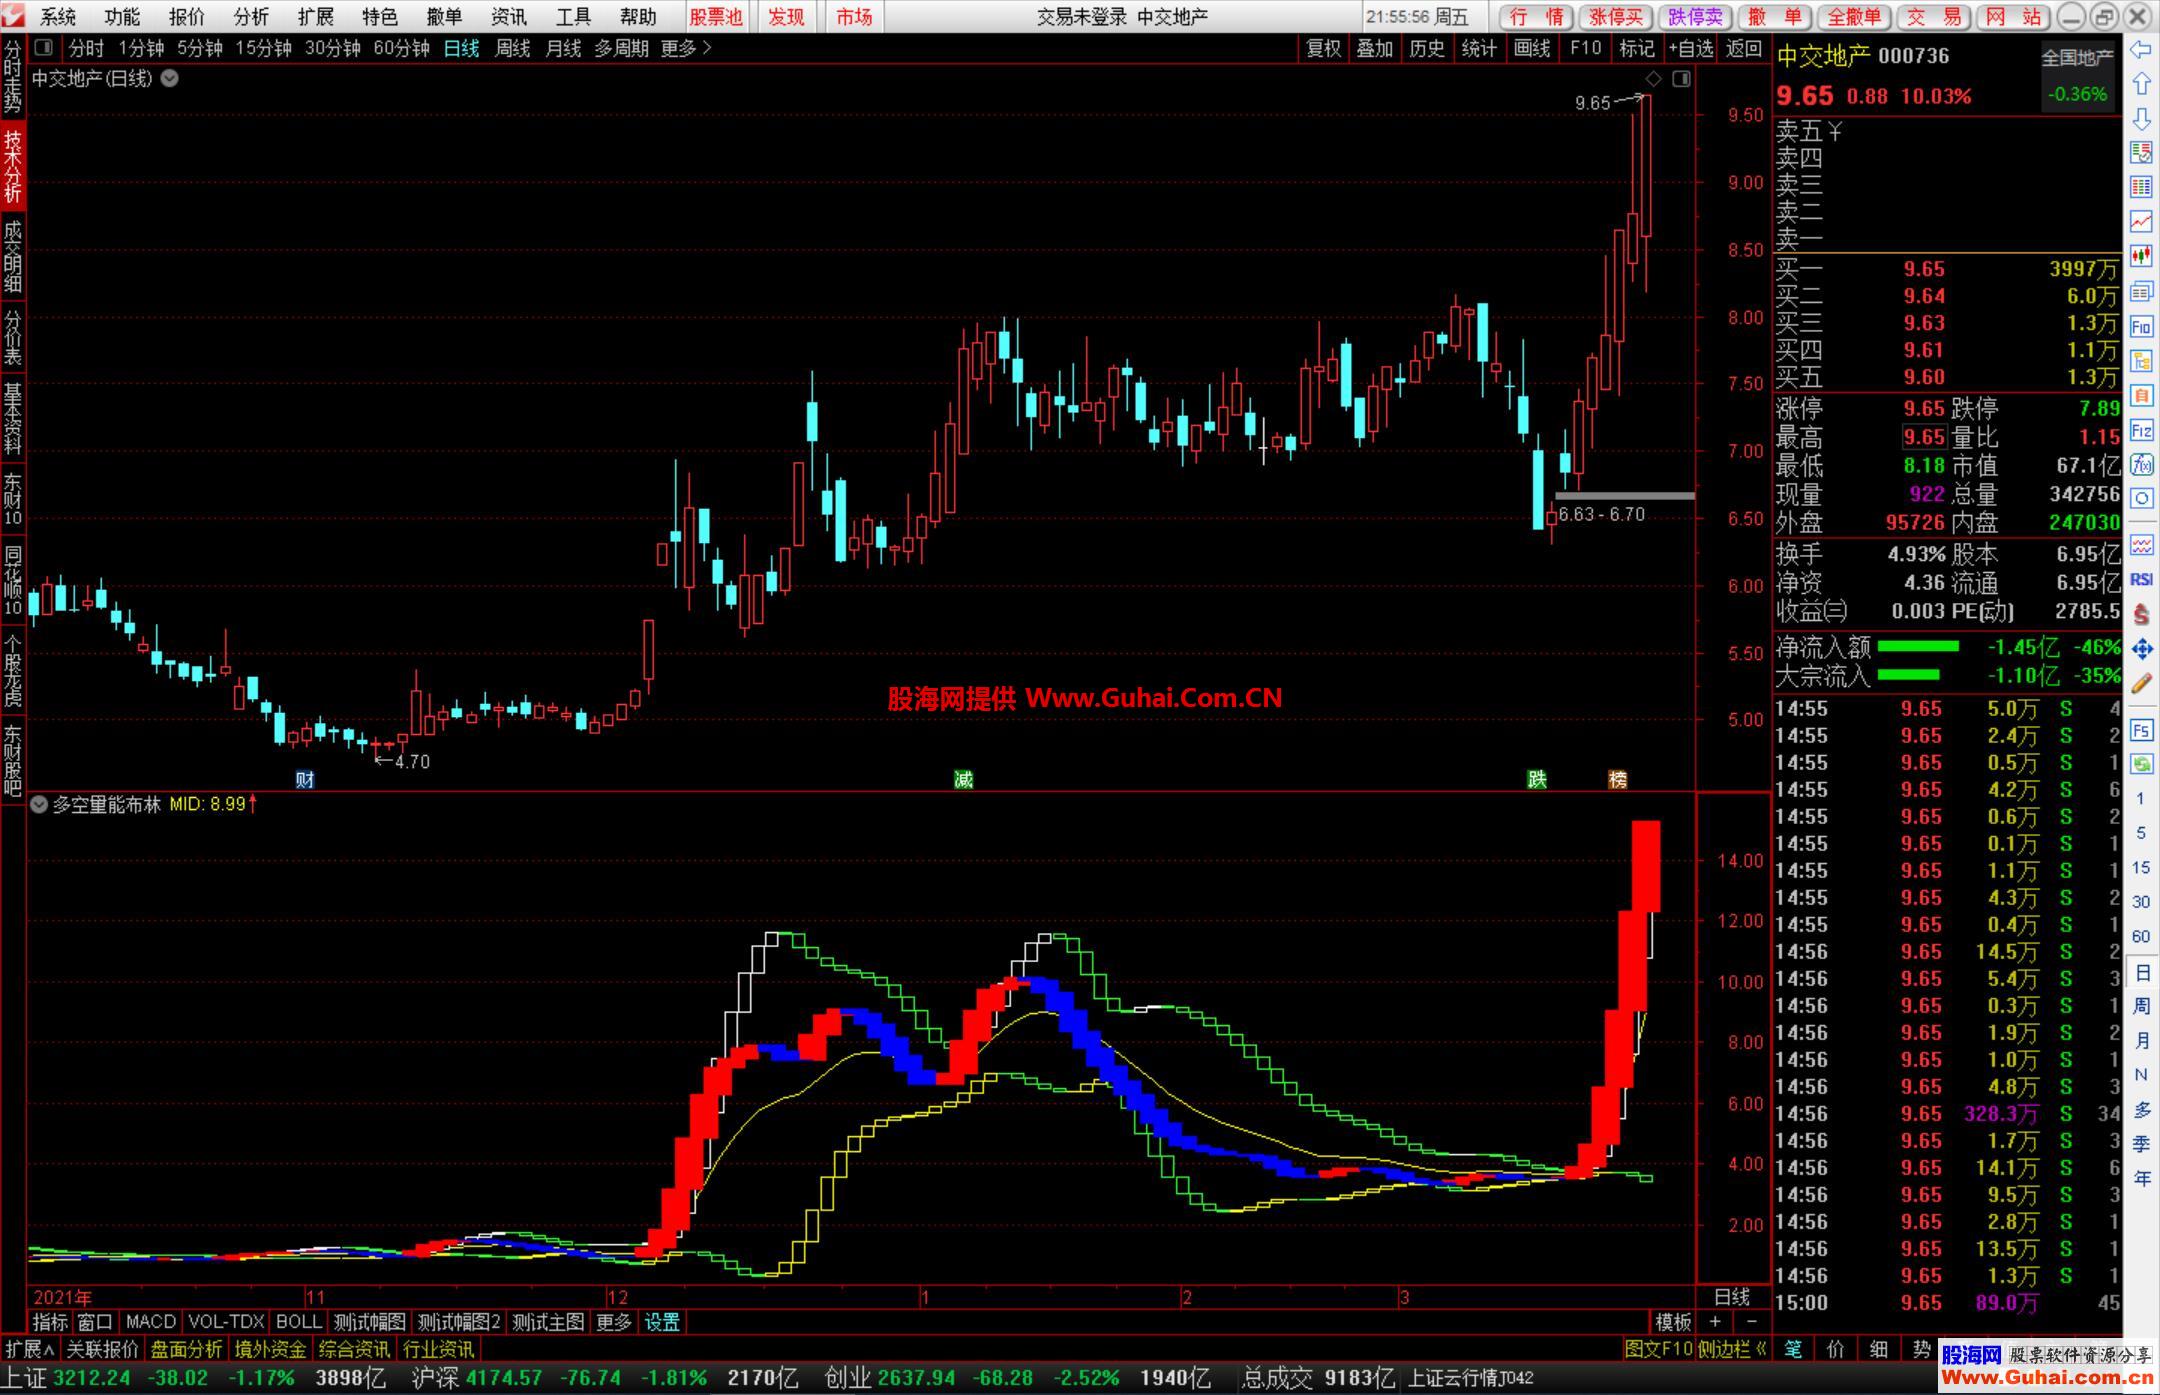2160x1395 pixels.
Task: Switch chart to 30分钟 period
Action: [332, 48]
